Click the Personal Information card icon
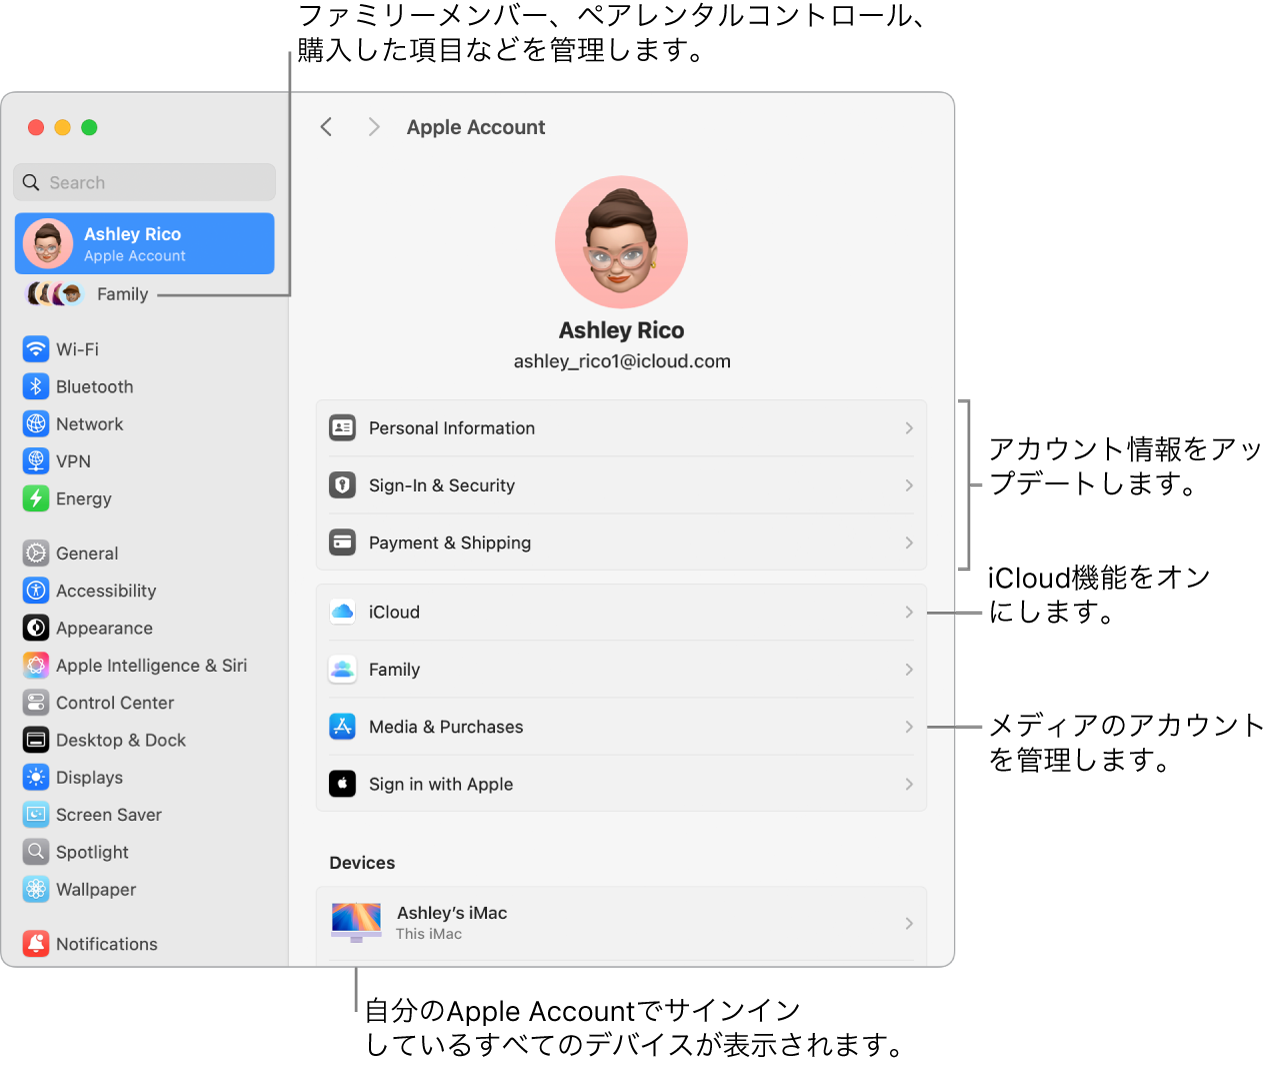 (x=342, y=428)
